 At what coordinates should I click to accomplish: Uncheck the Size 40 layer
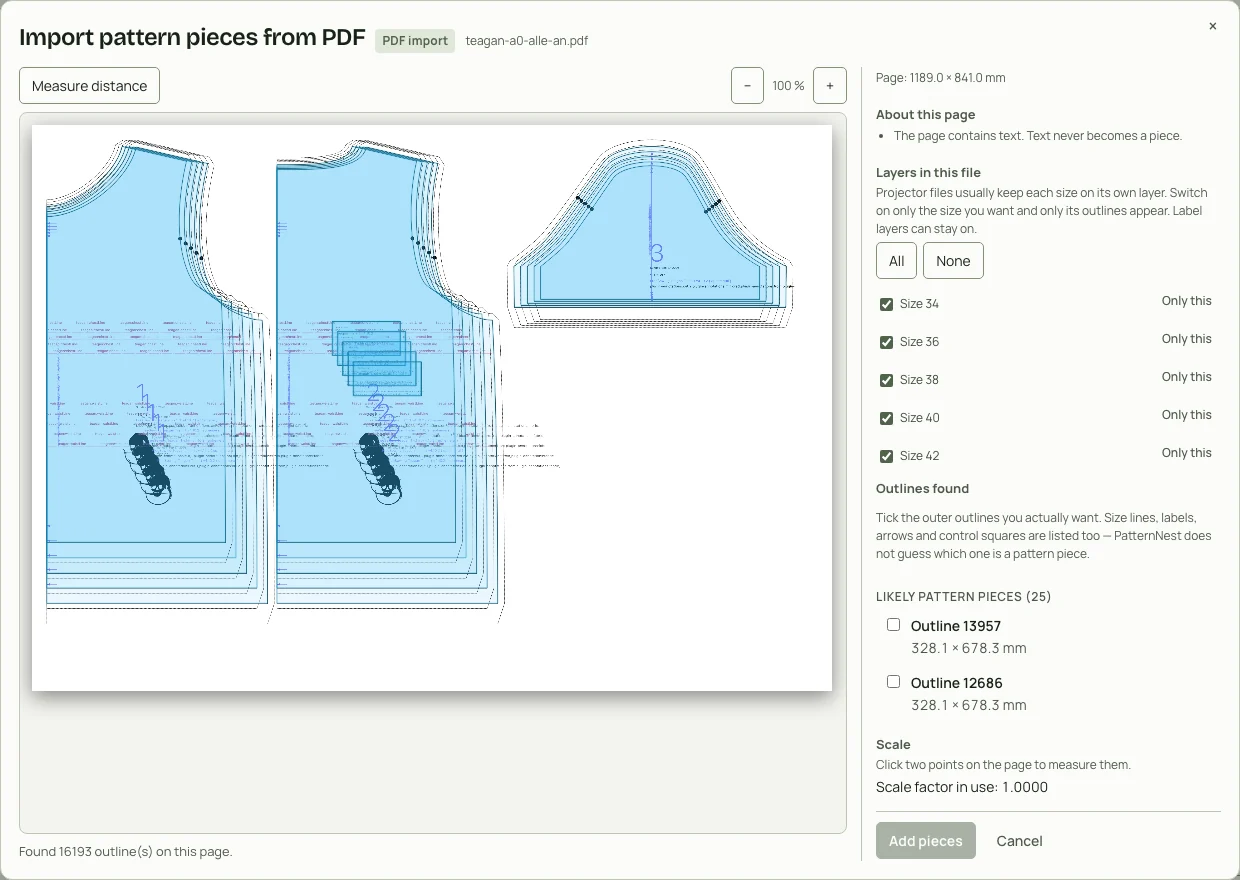coord(886,418)
